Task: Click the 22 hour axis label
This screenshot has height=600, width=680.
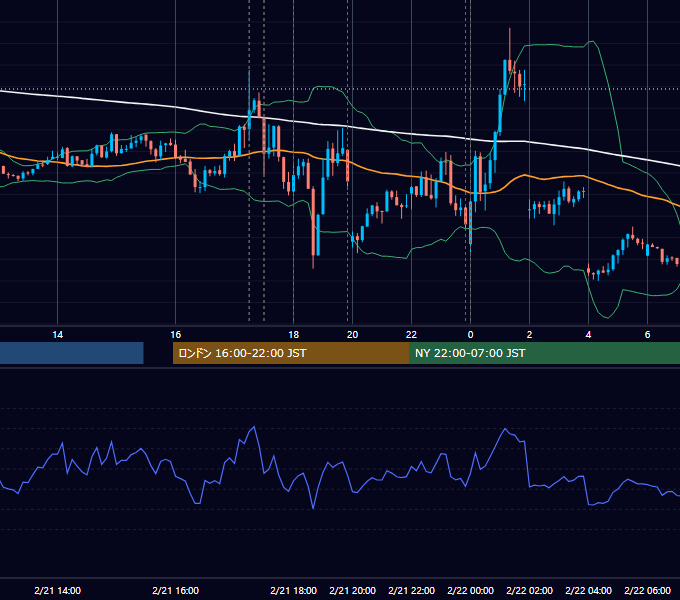Action: click(411, 335)
